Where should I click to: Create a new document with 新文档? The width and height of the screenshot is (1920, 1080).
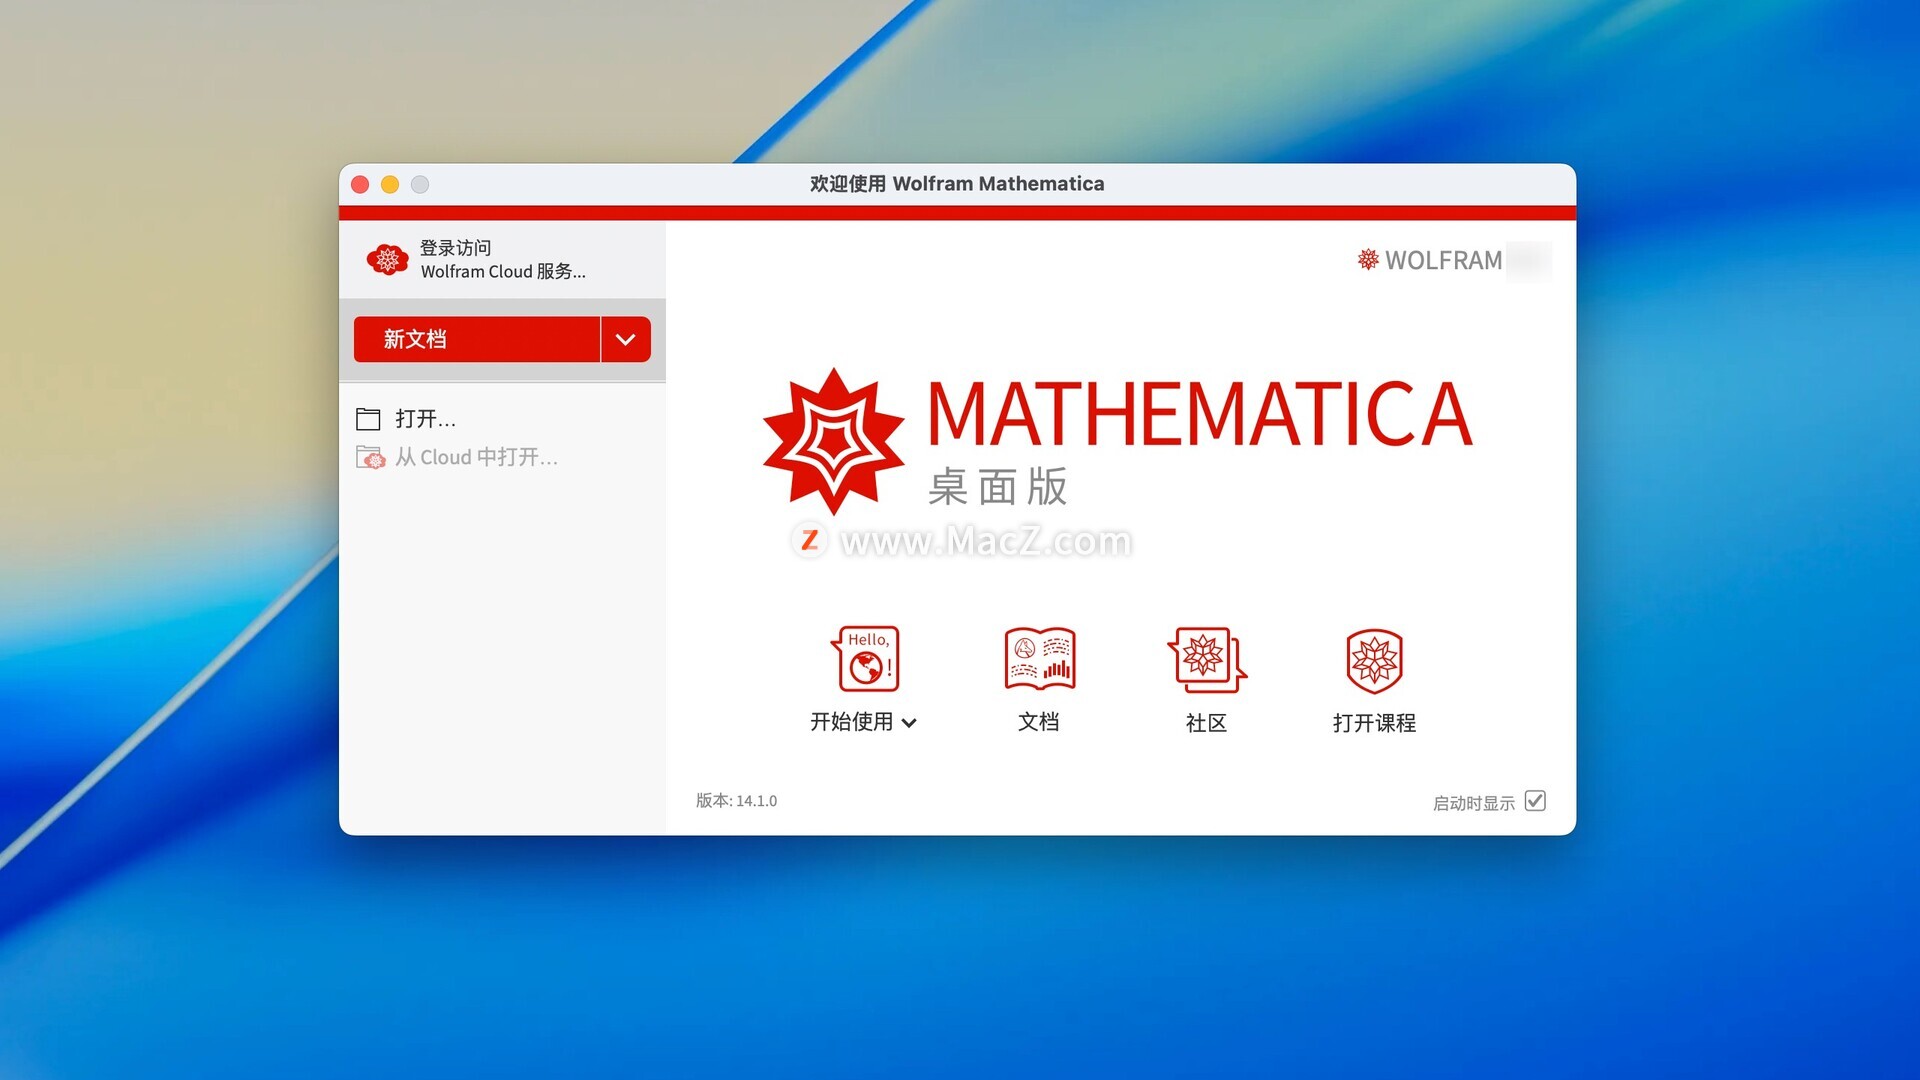[476, 339]
